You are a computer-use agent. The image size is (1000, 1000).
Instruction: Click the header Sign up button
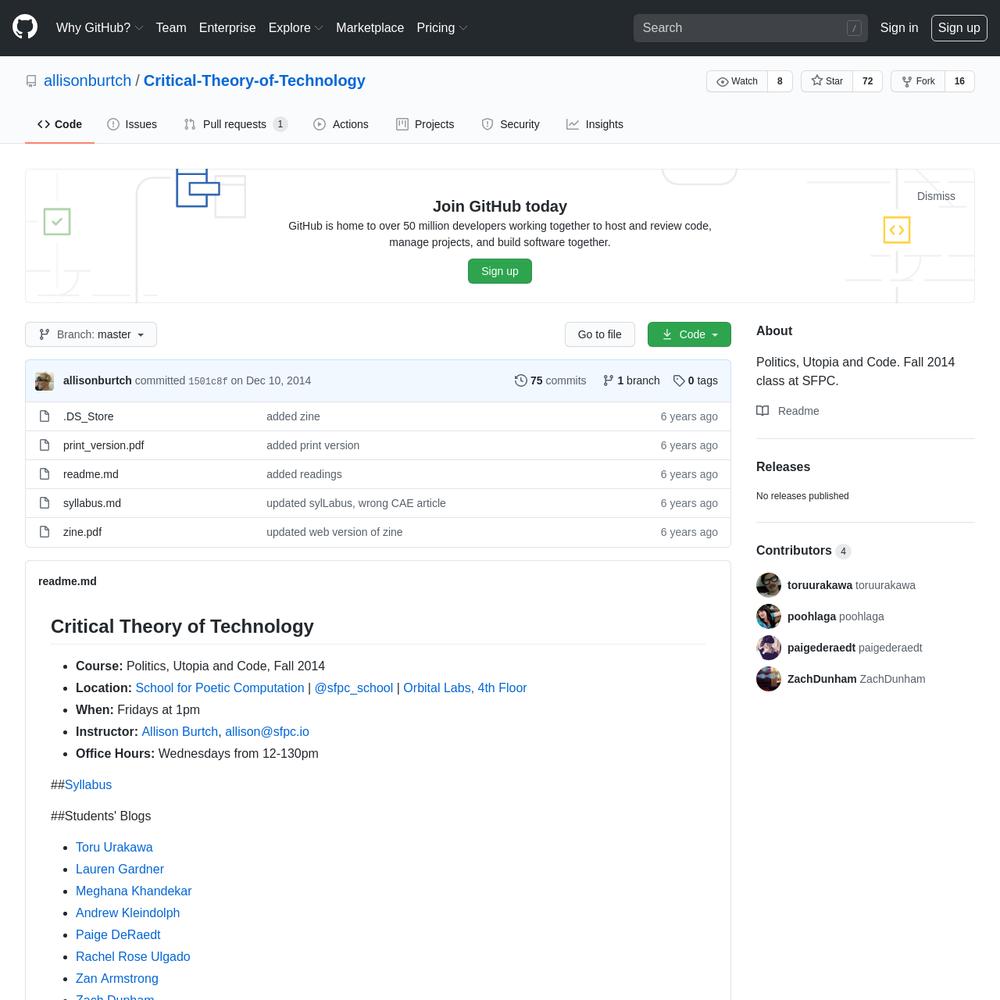(959, 27)
